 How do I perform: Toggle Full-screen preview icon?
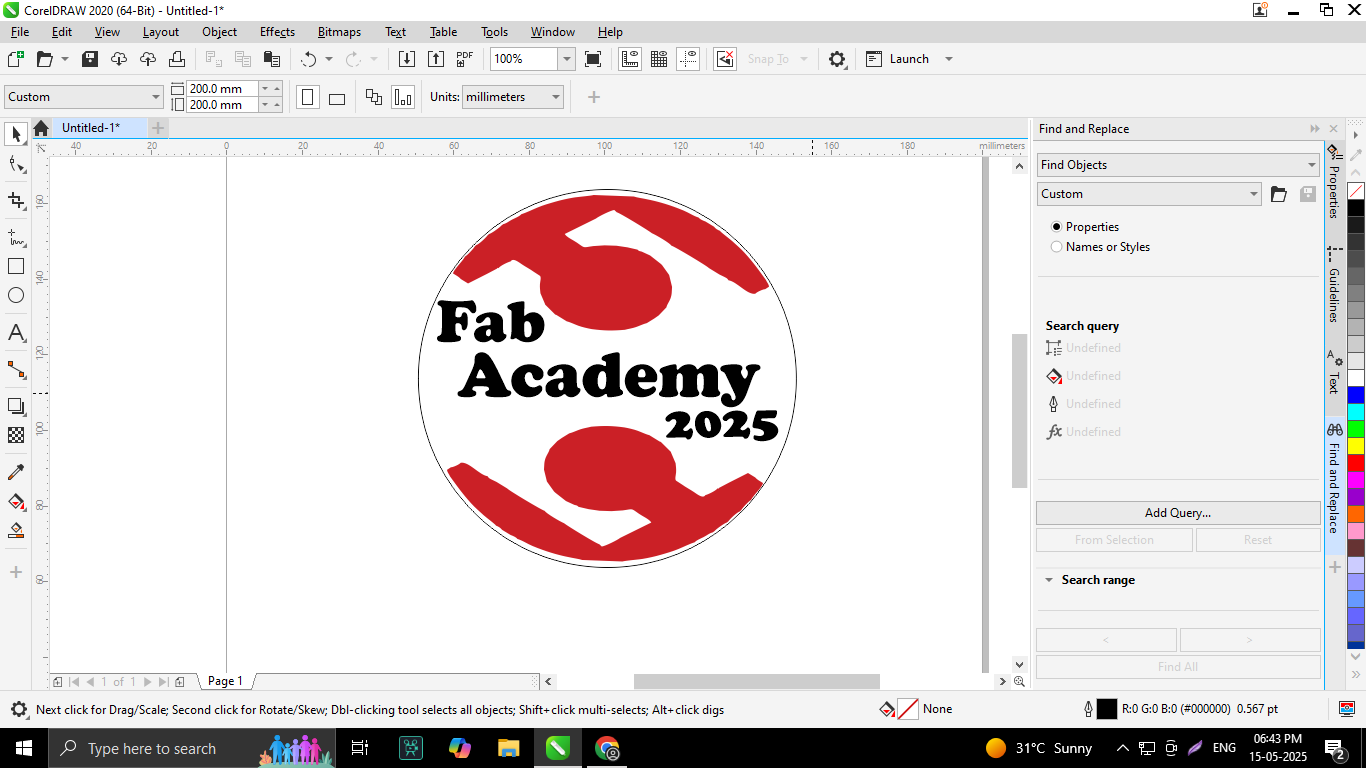point(593,59)
